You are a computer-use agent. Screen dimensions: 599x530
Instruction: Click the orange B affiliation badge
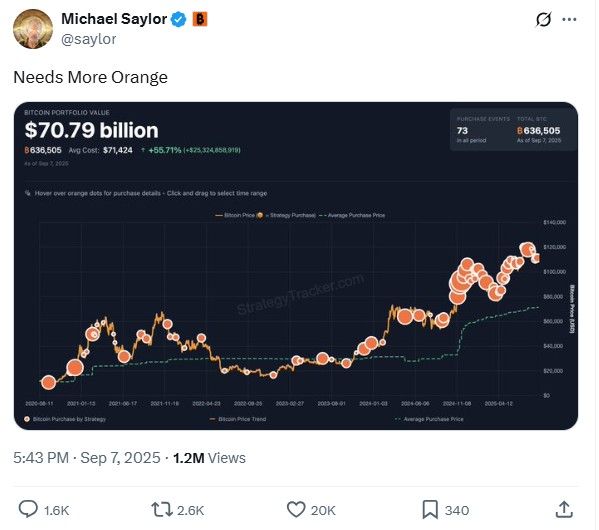pyautogui.click(x=199, y=19)
